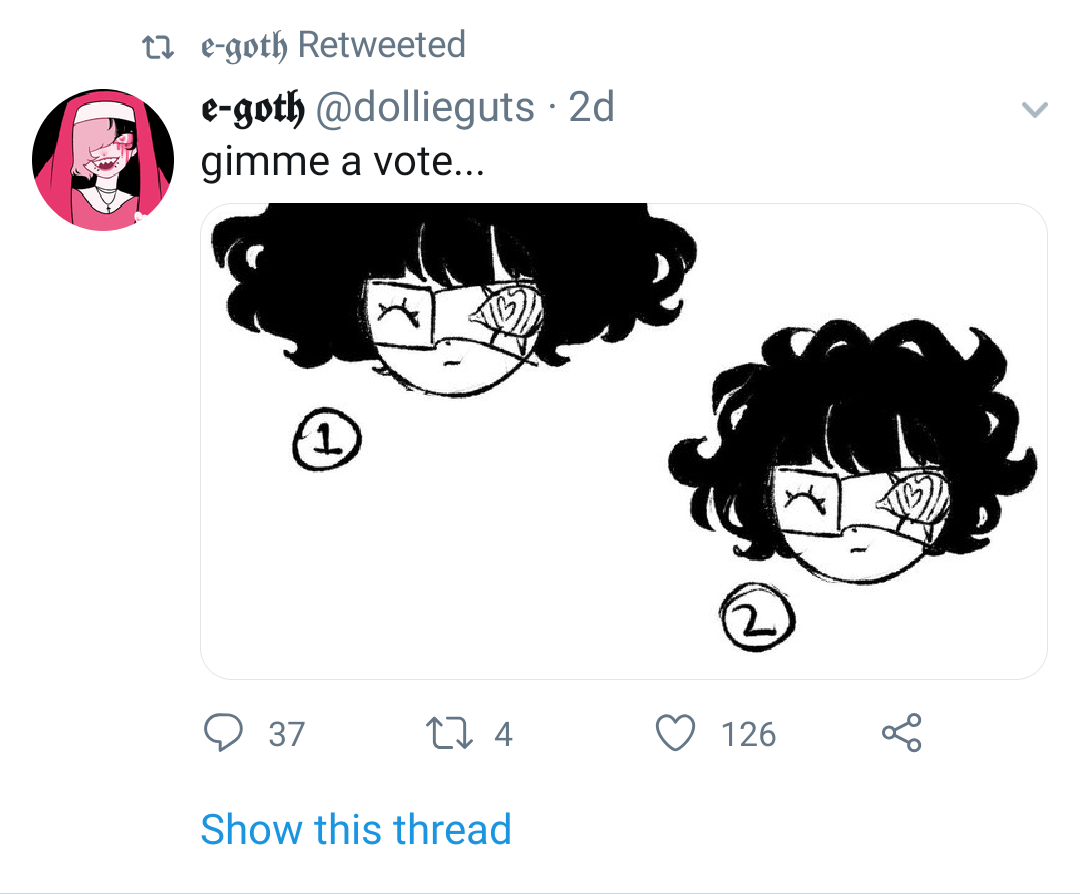Select the "gimme a vote..." tweet text

(x=342, y=160)
